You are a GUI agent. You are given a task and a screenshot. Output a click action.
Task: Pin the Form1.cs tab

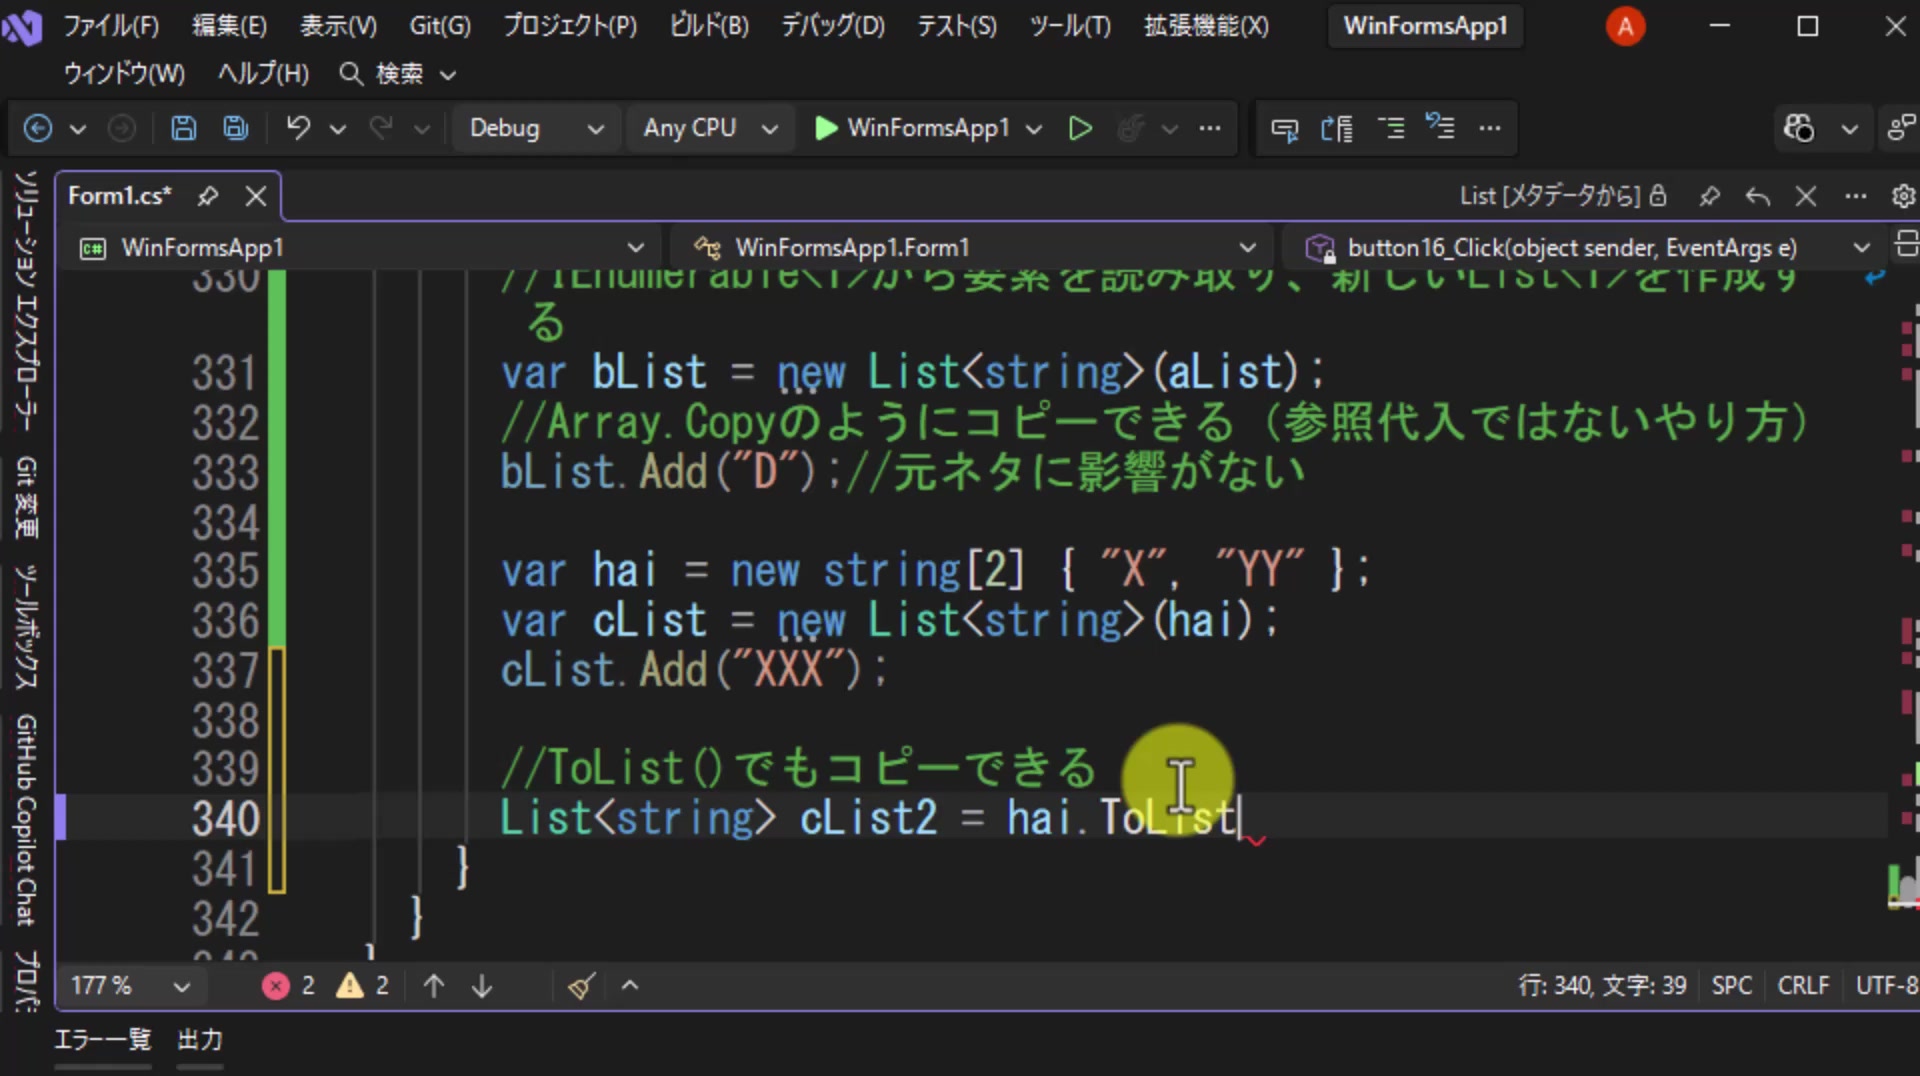pos(207,196)
